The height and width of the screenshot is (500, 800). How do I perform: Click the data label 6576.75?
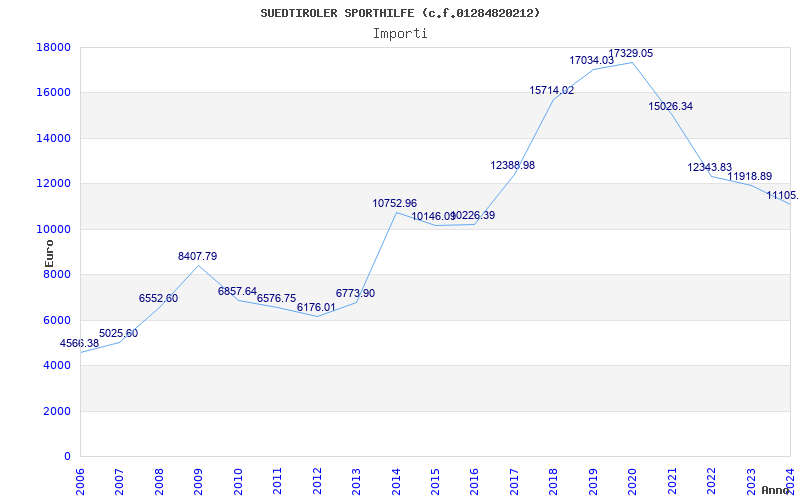(277, 298)
